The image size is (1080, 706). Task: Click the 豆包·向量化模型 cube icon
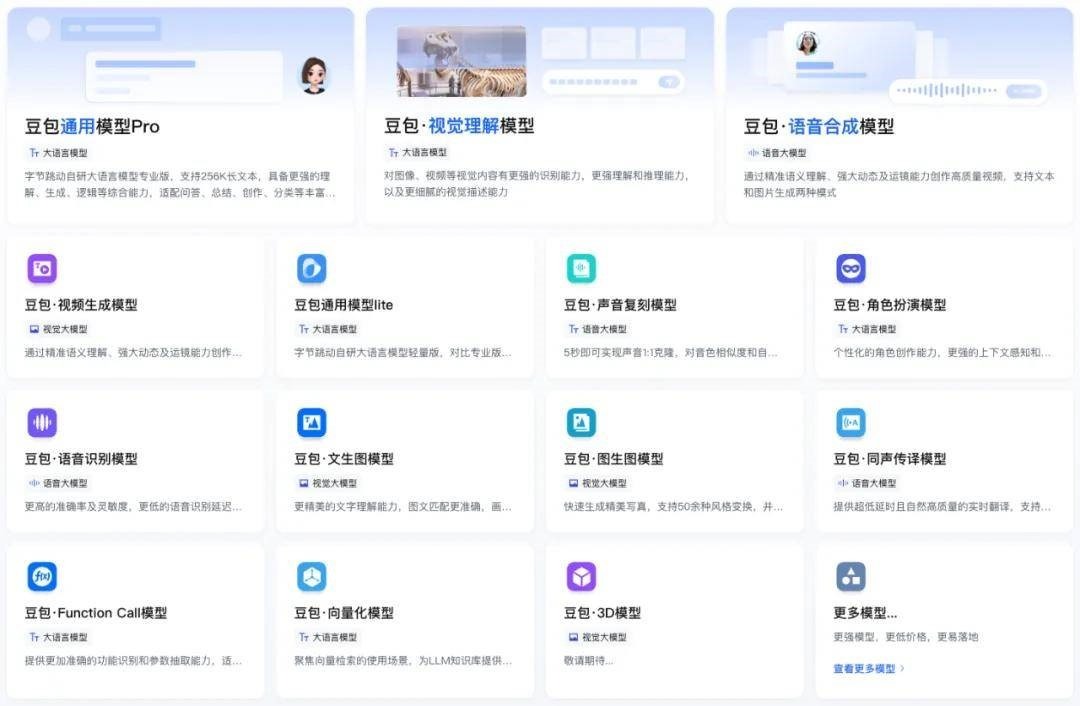312,577
